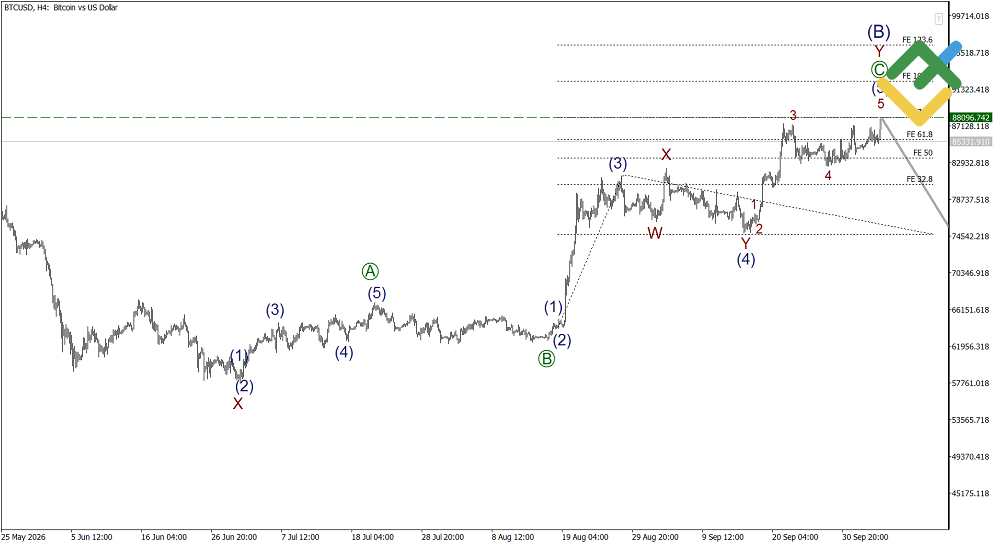This screenshot has width=1000, height=545.
Task: Click the '20 Sep 04:00' time axis label
Action: pos(795,537)
